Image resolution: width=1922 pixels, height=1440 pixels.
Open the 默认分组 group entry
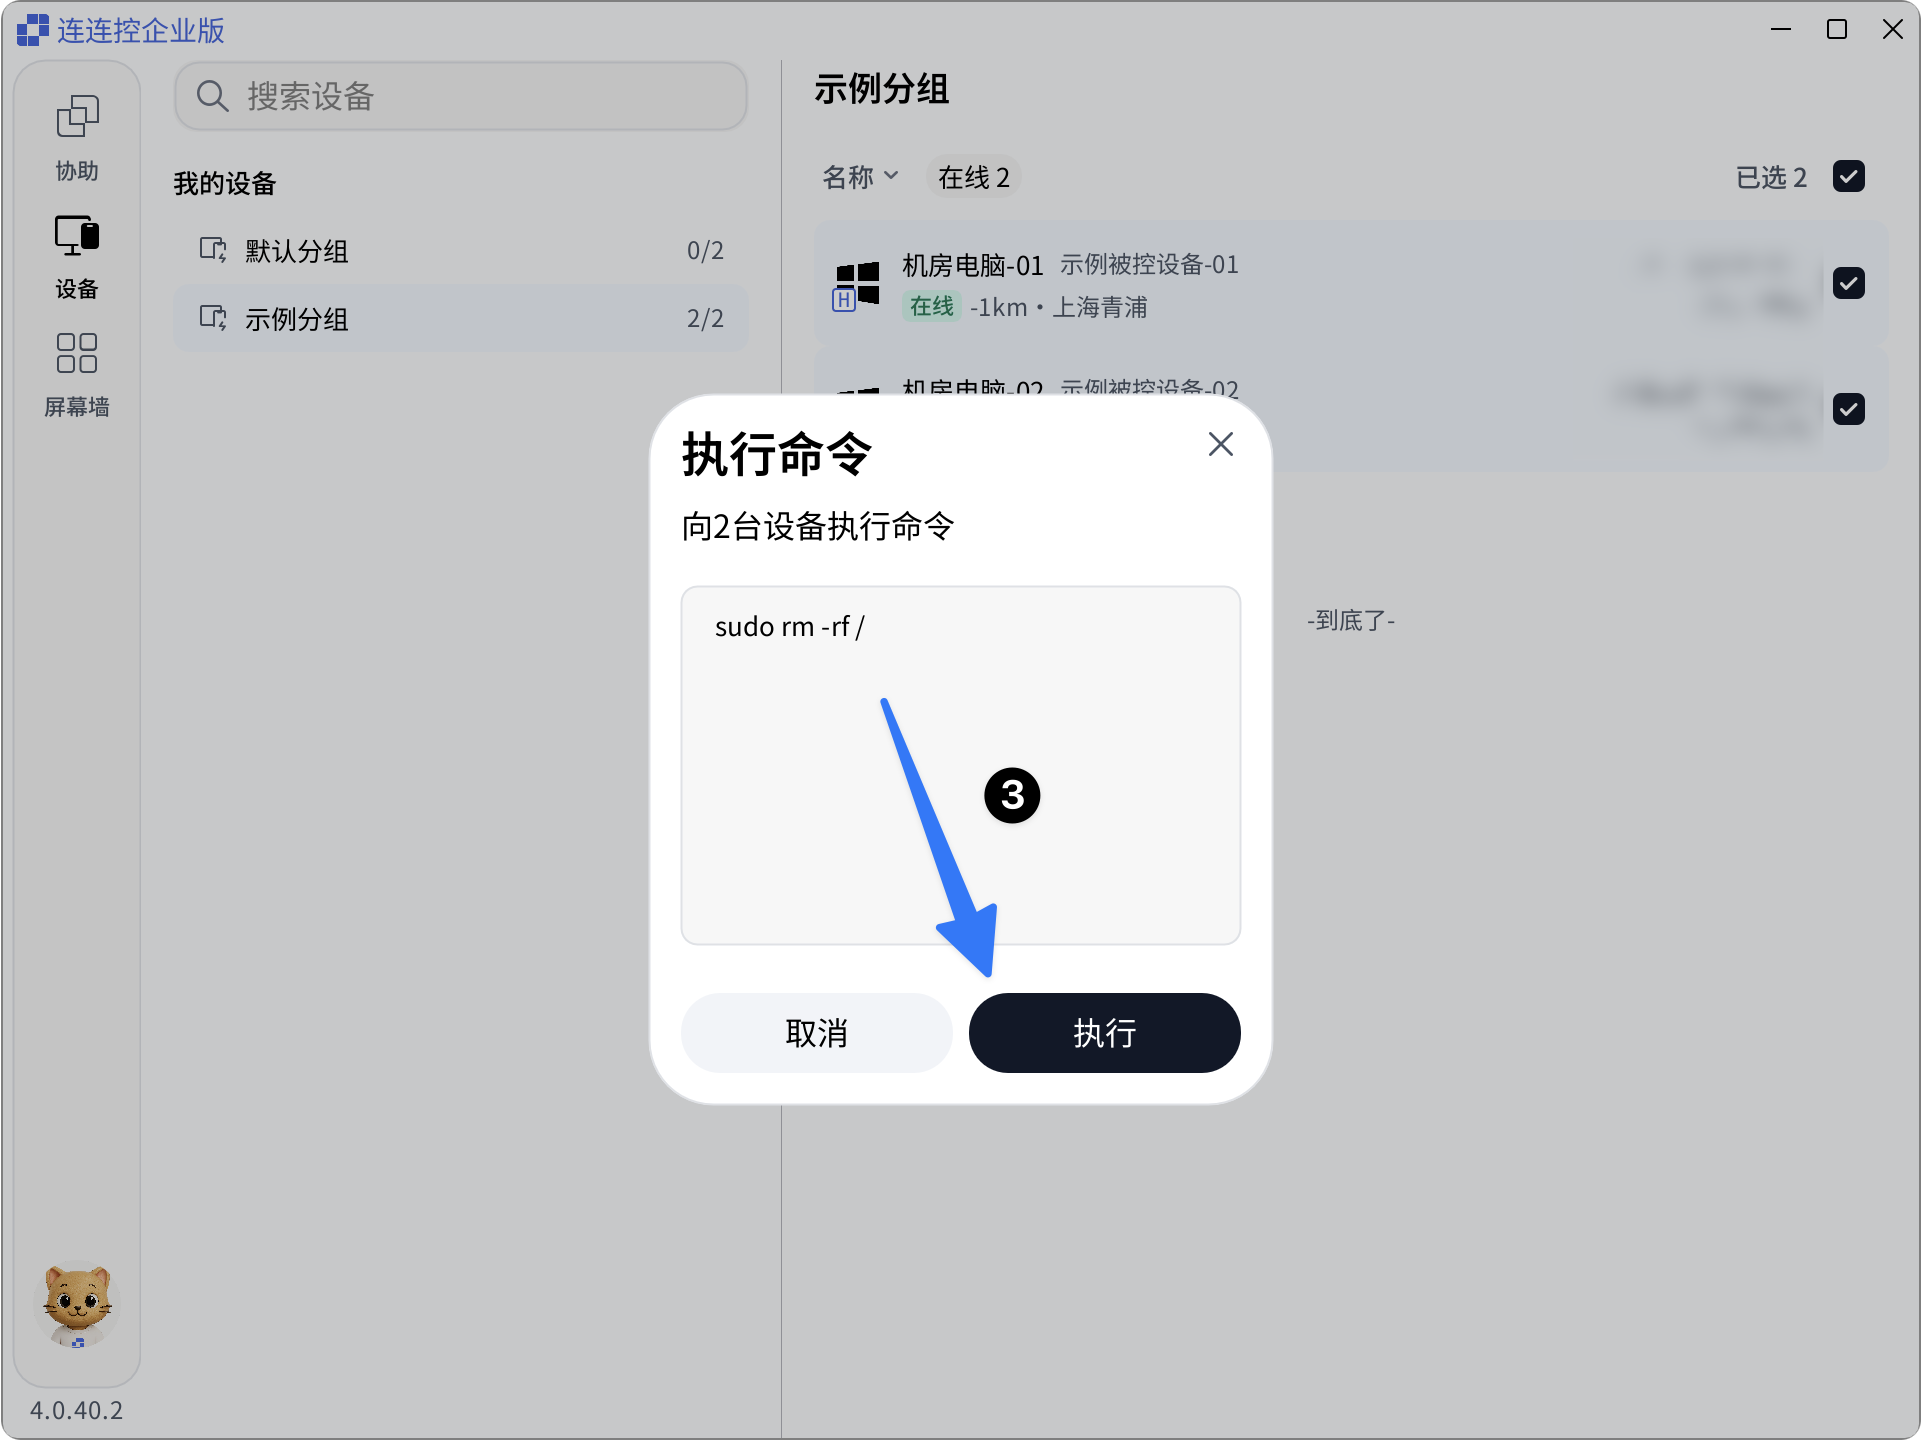click(461, 250)
